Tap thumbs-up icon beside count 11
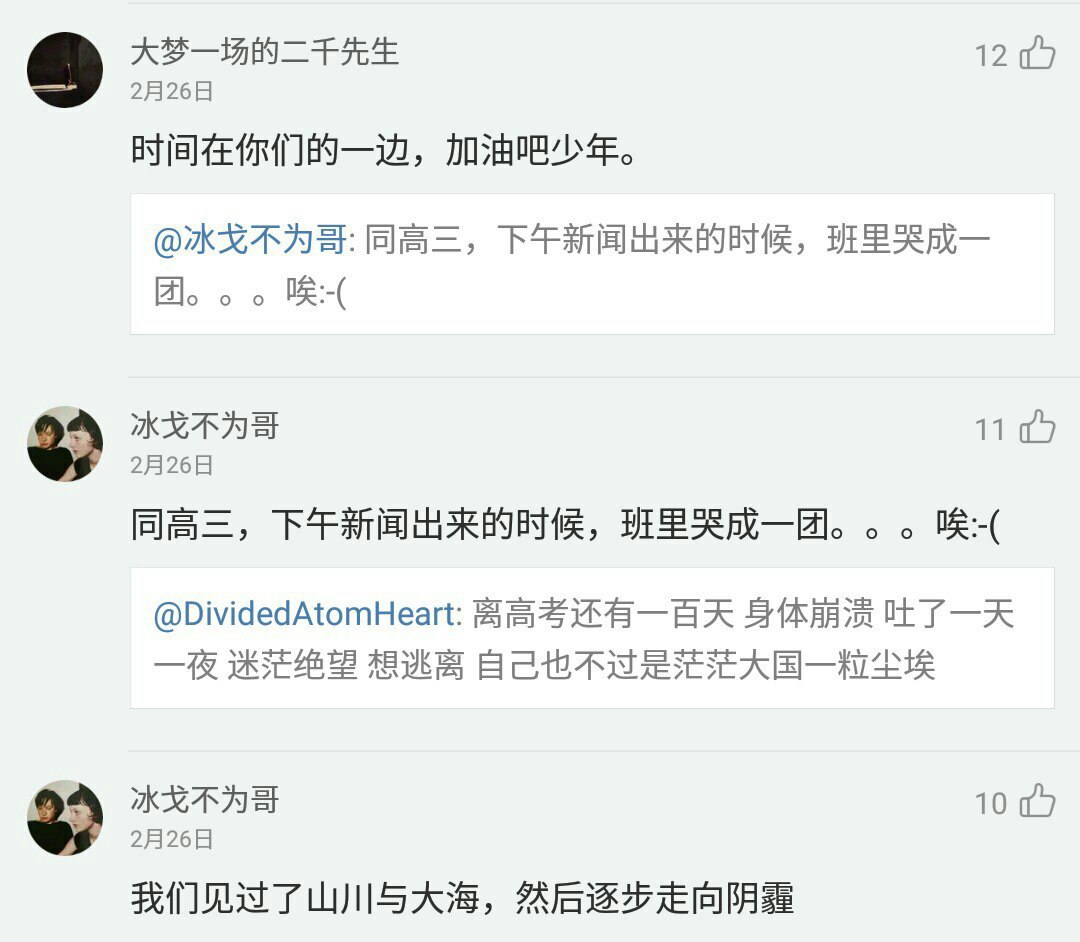This screenshot has height=942, width=1080. point(1038,428)
